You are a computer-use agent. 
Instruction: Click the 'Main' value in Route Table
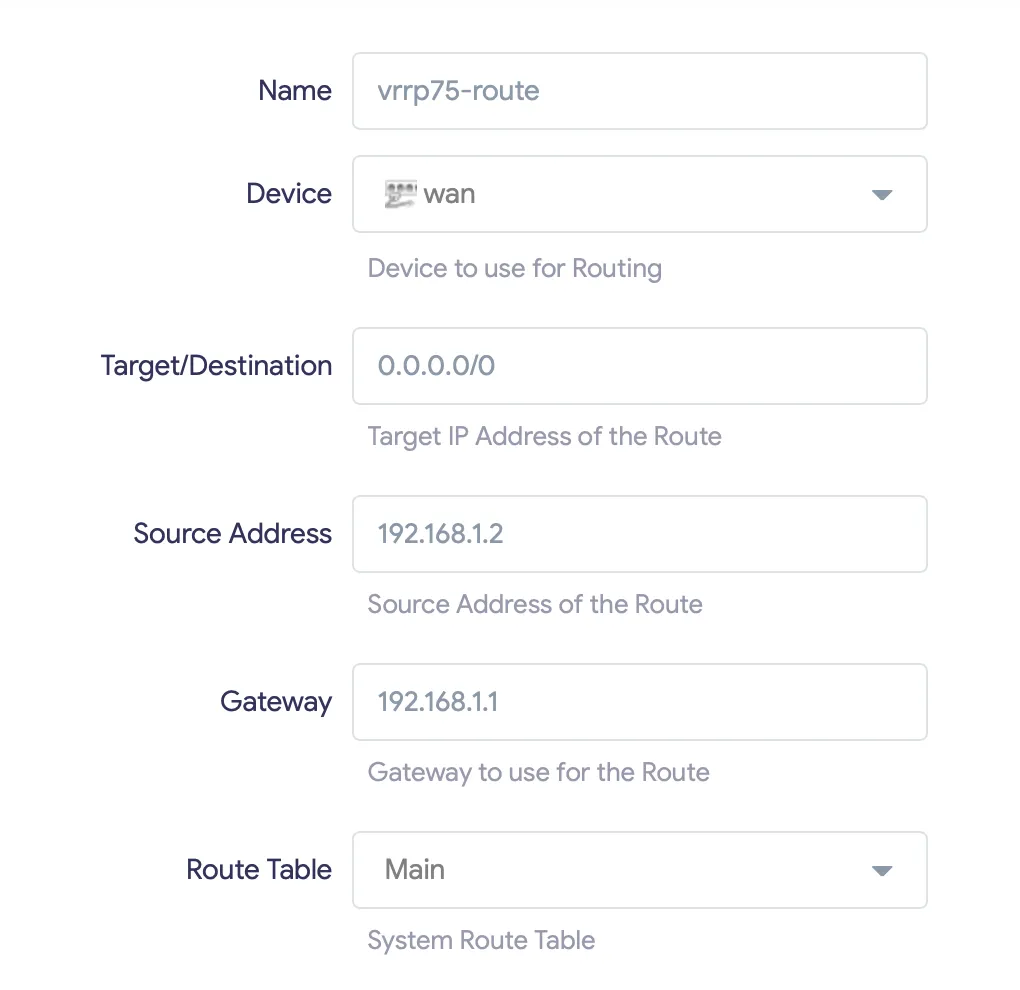(x=415, y=870)
